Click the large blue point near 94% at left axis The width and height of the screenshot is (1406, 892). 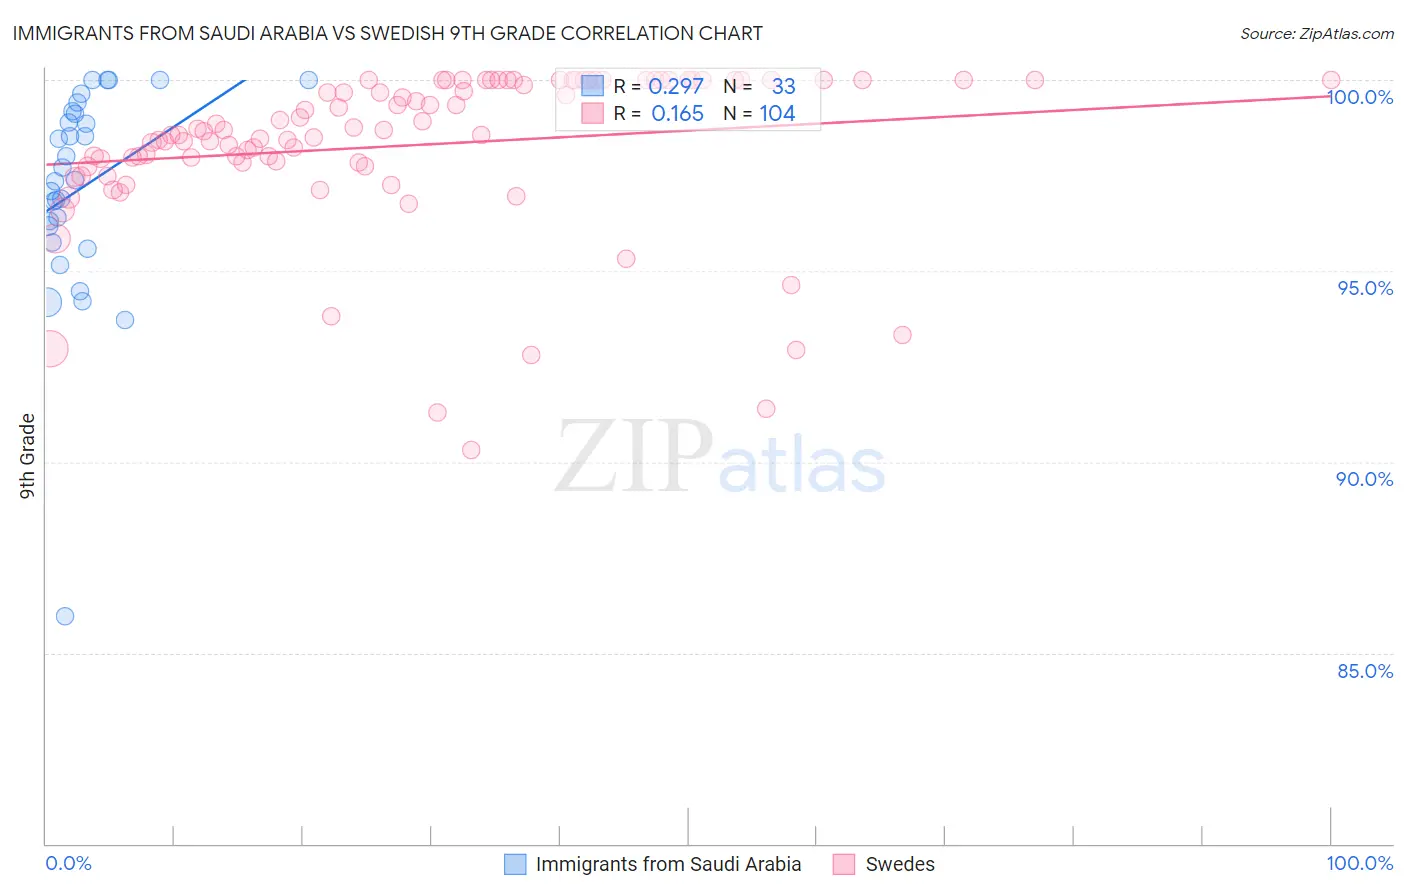point(46,301)
